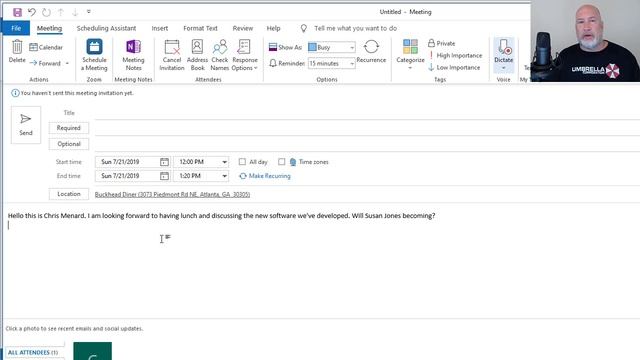
Task: Open the Categorize color menu
Action: point(410,54)
